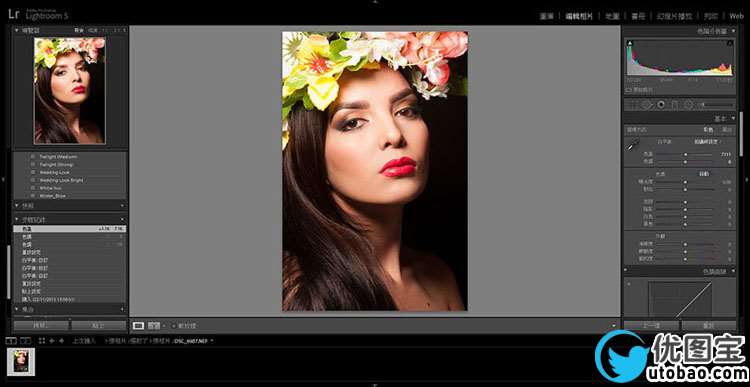The height and width of the screenshot is (387, 750).
Task: Select the Graduated Filter tool
Action: [x=675, y=104]
